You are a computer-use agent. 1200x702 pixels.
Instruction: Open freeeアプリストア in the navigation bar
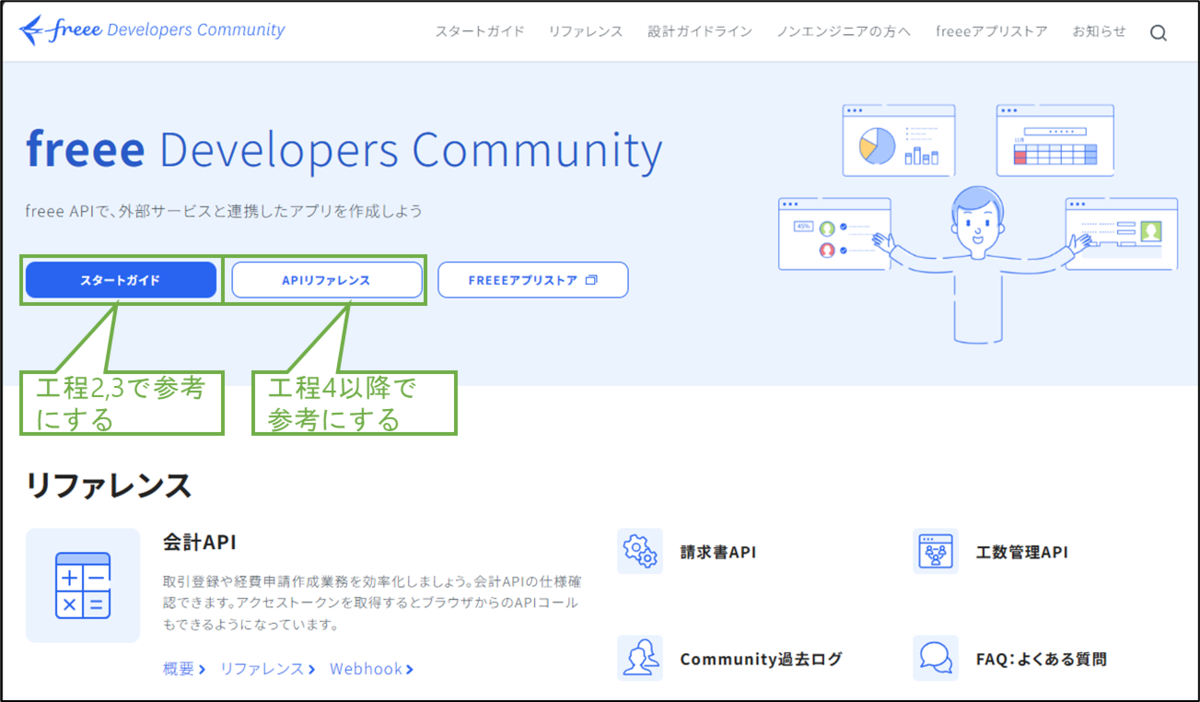click(992, 32)
